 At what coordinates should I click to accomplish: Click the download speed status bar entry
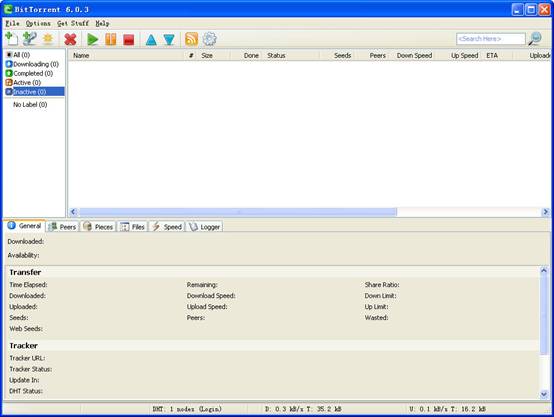(x=303, y=409)
